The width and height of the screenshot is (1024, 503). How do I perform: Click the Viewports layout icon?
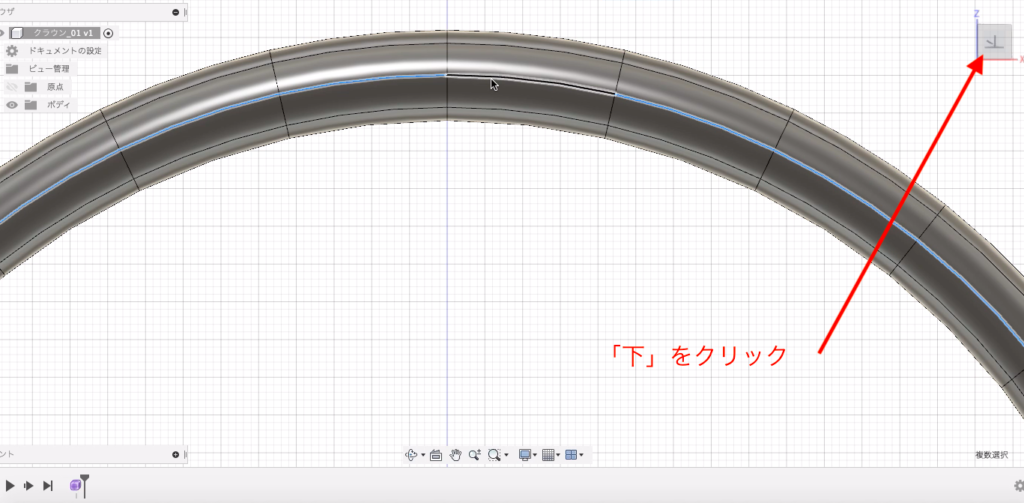click(x=571, y=455)
